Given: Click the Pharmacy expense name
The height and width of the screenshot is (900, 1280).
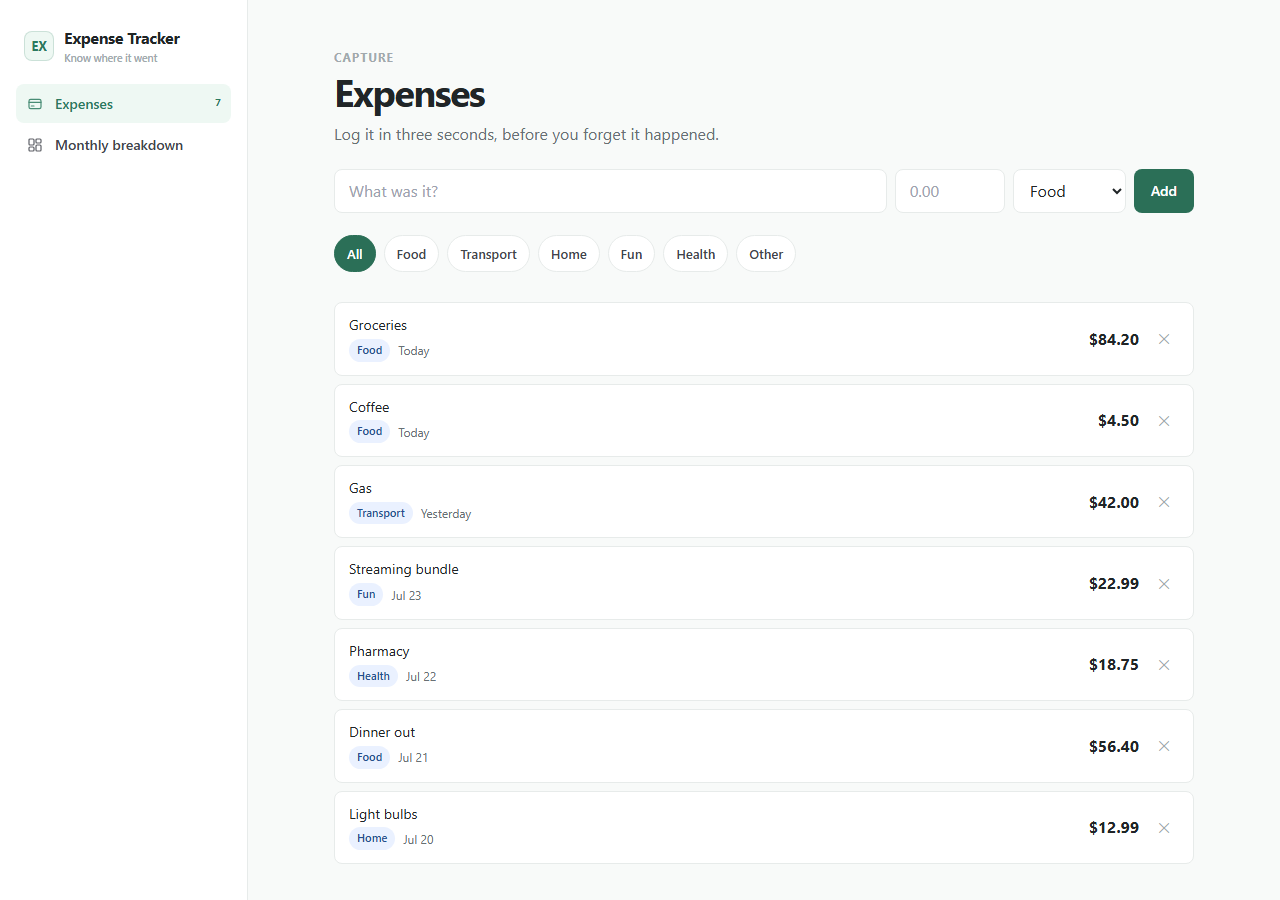Looking at the screenshot, I should pos(379,651).
